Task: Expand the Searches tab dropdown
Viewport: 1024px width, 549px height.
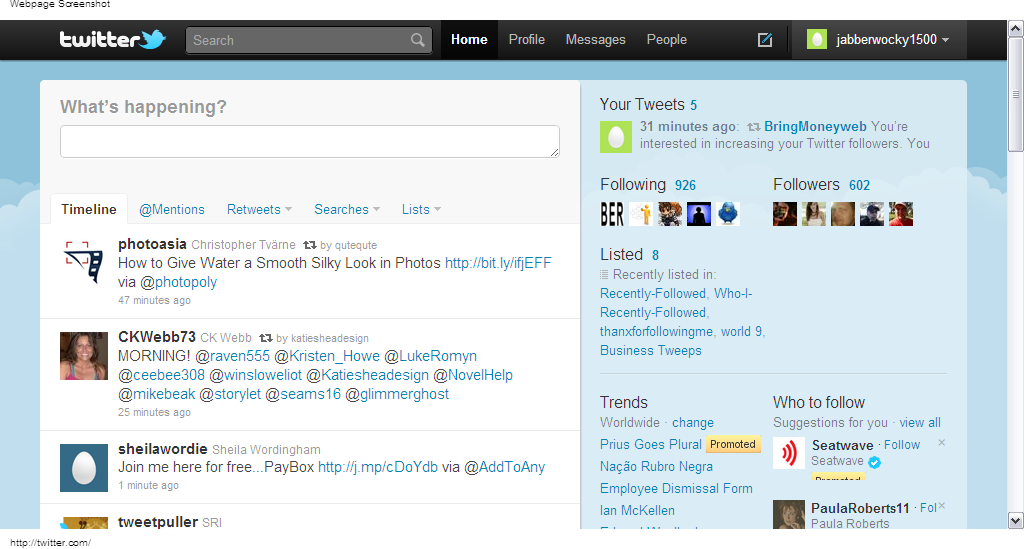Action: (x=376, y=210)
